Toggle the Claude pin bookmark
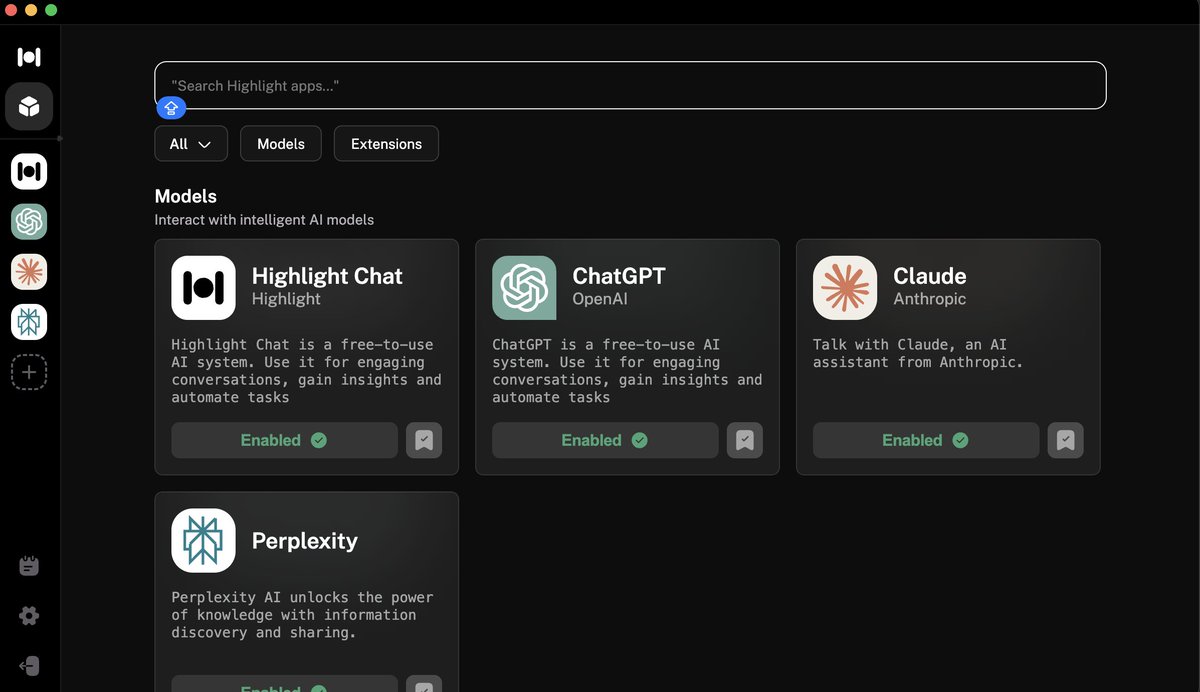The image size is (1200, 692). click(x=1066, y=440)
